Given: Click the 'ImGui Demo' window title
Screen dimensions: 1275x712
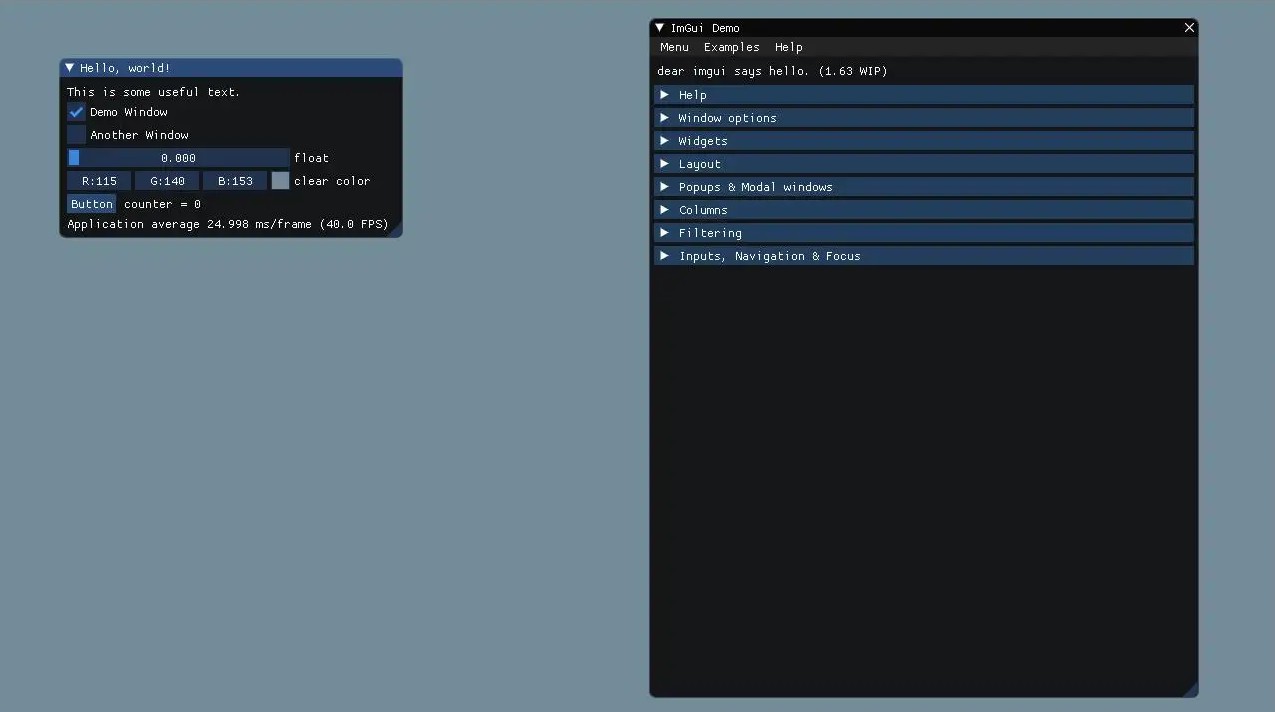Looking at the screenshot, I should click(705, 28).
